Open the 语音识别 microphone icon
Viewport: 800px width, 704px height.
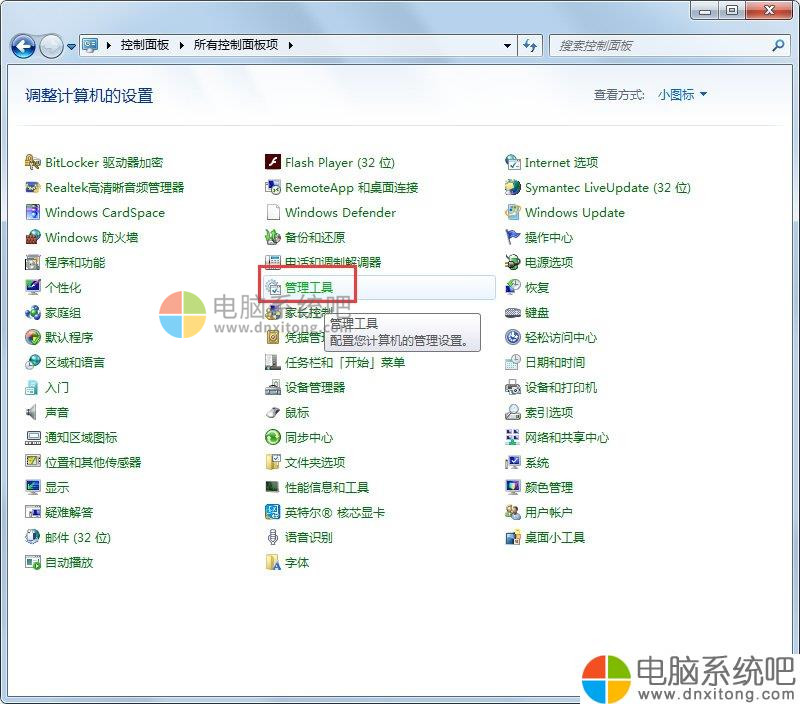(x=273, y=538)
